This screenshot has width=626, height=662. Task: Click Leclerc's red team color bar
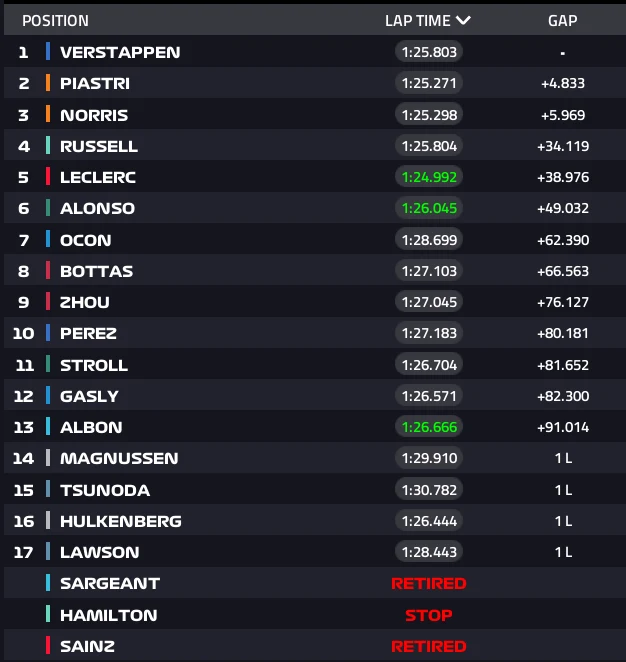48,177
